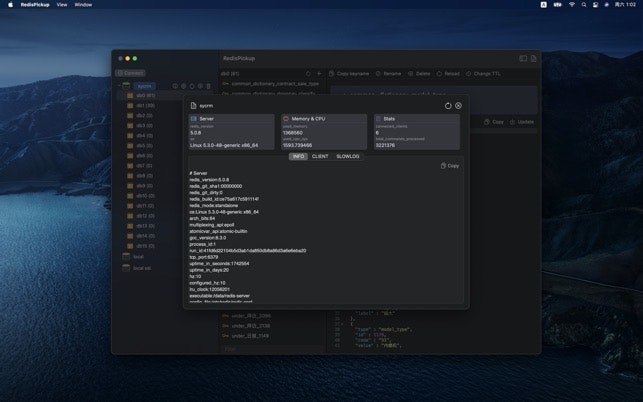Open db3 database in sidebar
The height and width of the screenshot is (402, 643).
(144, 126)
